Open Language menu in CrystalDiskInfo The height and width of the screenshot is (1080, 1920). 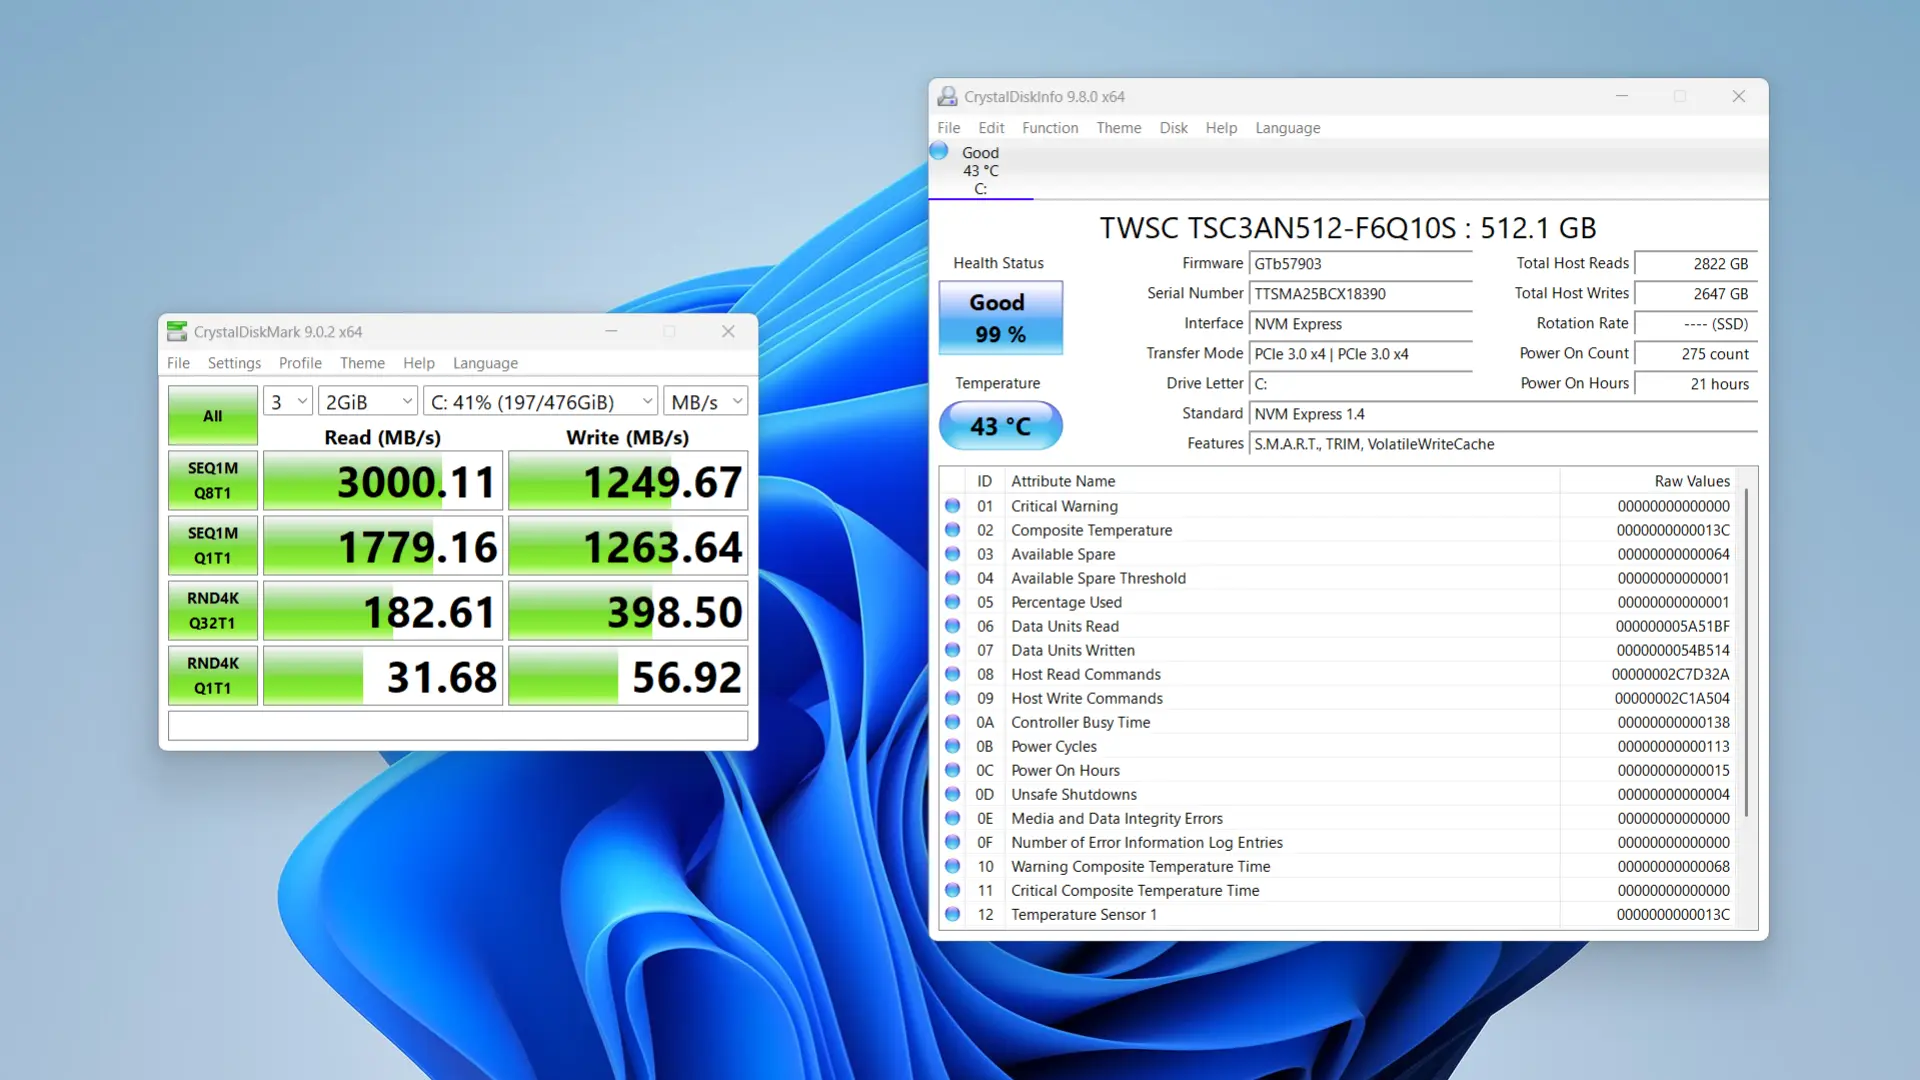point(1288,128)
